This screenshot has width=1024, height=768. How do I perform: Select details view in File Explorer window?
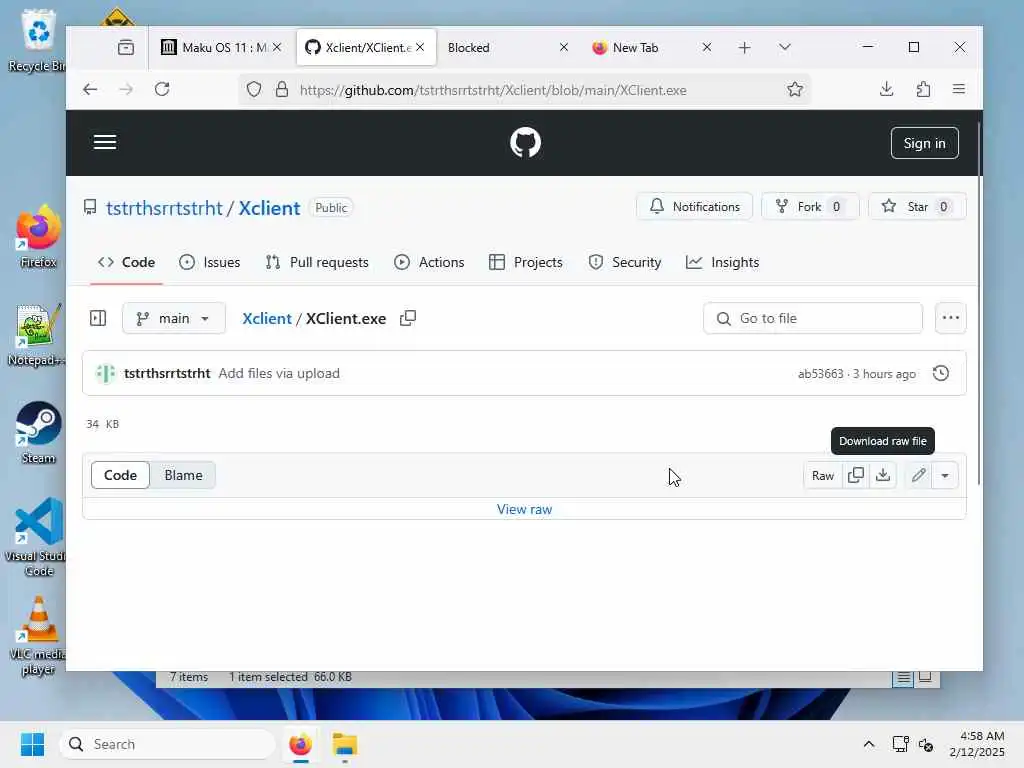[903, 678]
